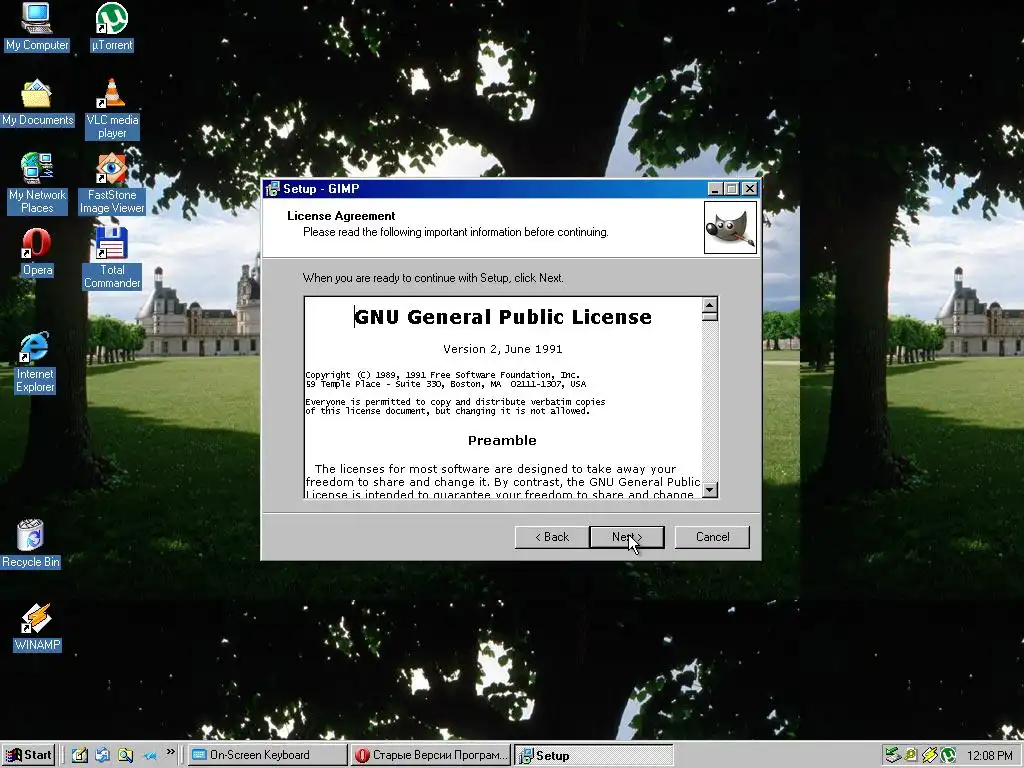Open the Start menu

(x=28, y=755)
